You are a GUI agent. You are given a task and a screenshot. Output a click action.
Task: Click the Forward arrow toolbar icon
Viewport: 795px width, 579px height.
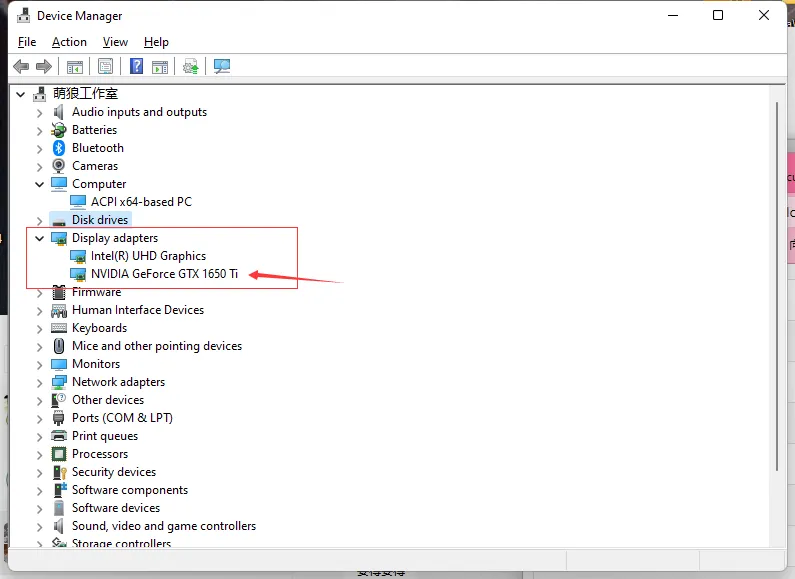click(44, 66)
